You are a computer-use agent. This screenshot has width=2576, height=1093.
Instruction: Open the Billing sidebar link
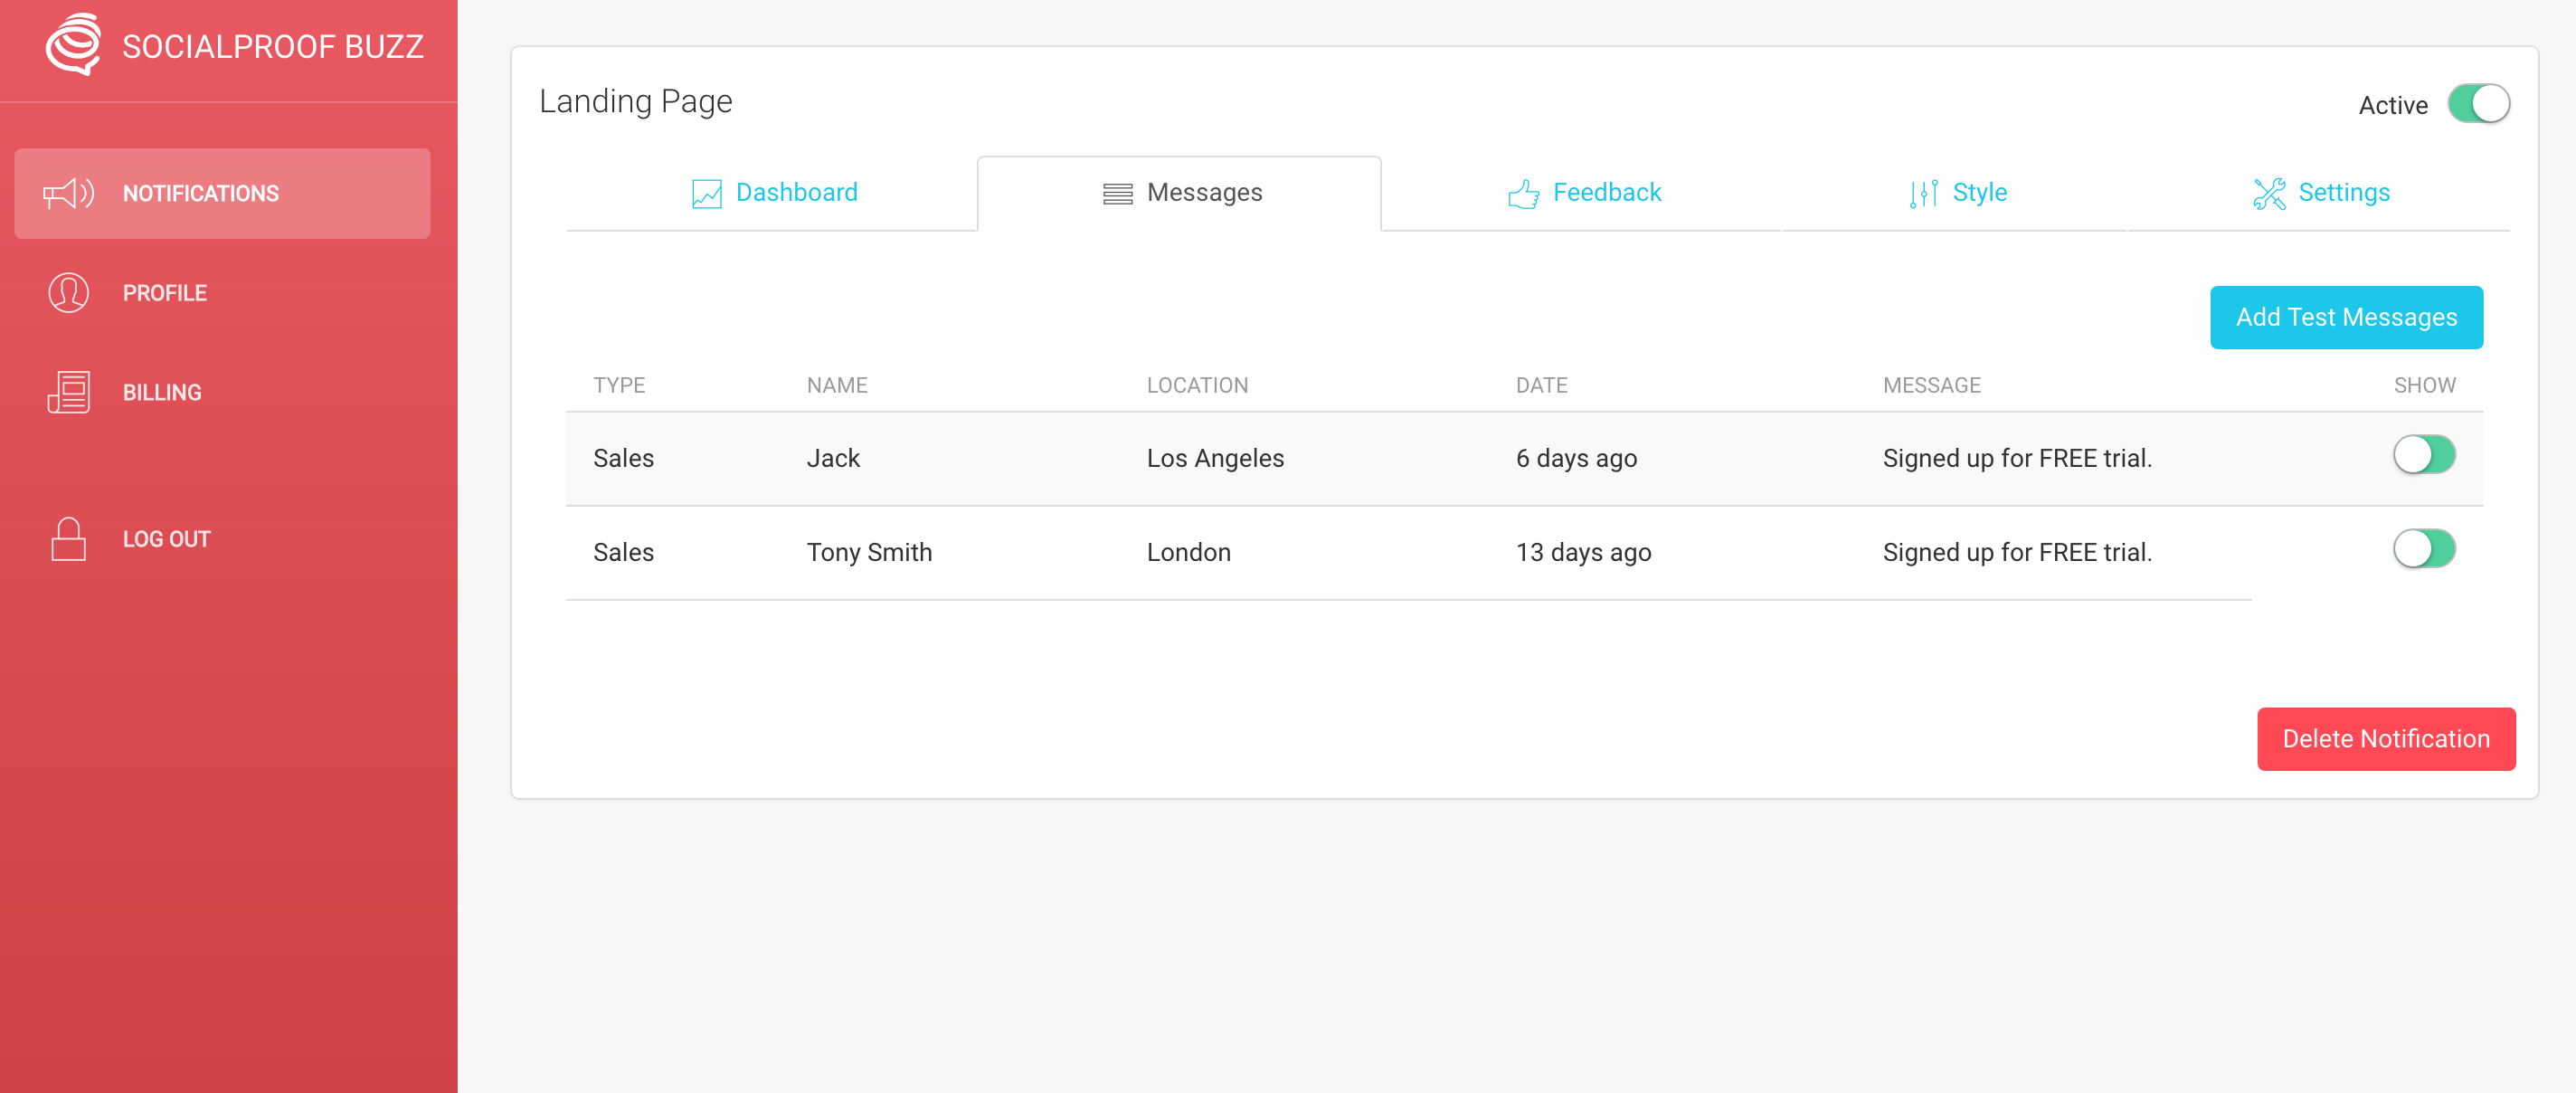(162, 392)
